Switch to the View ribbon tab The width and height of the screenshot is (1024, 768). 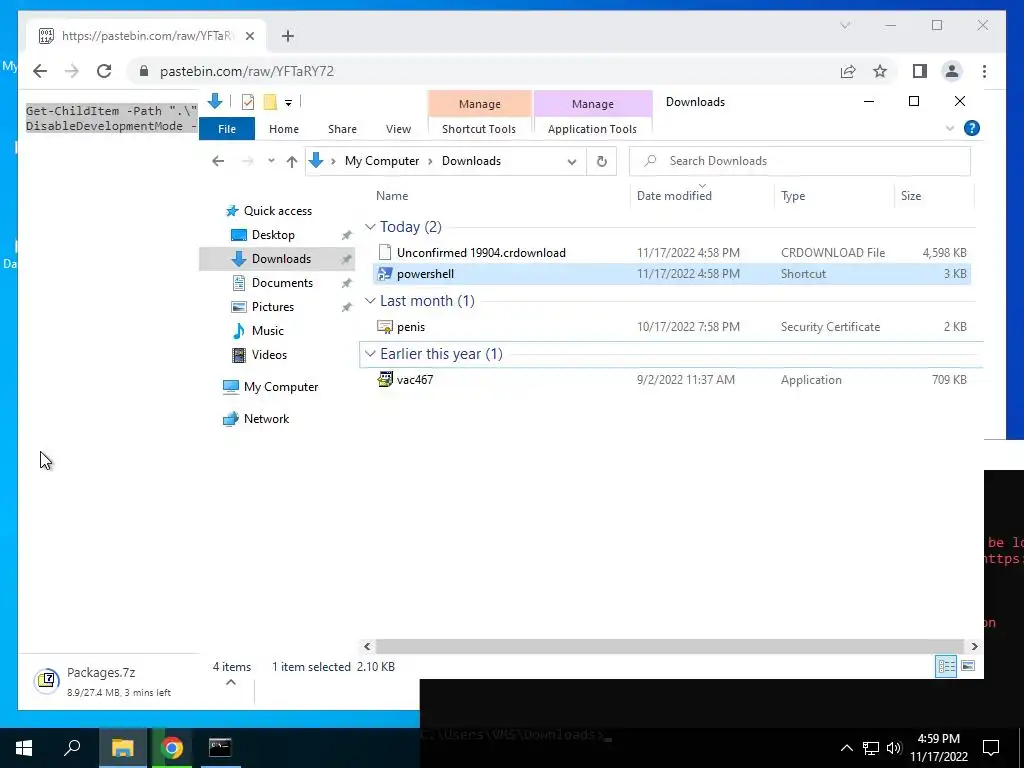coord(398,129)
